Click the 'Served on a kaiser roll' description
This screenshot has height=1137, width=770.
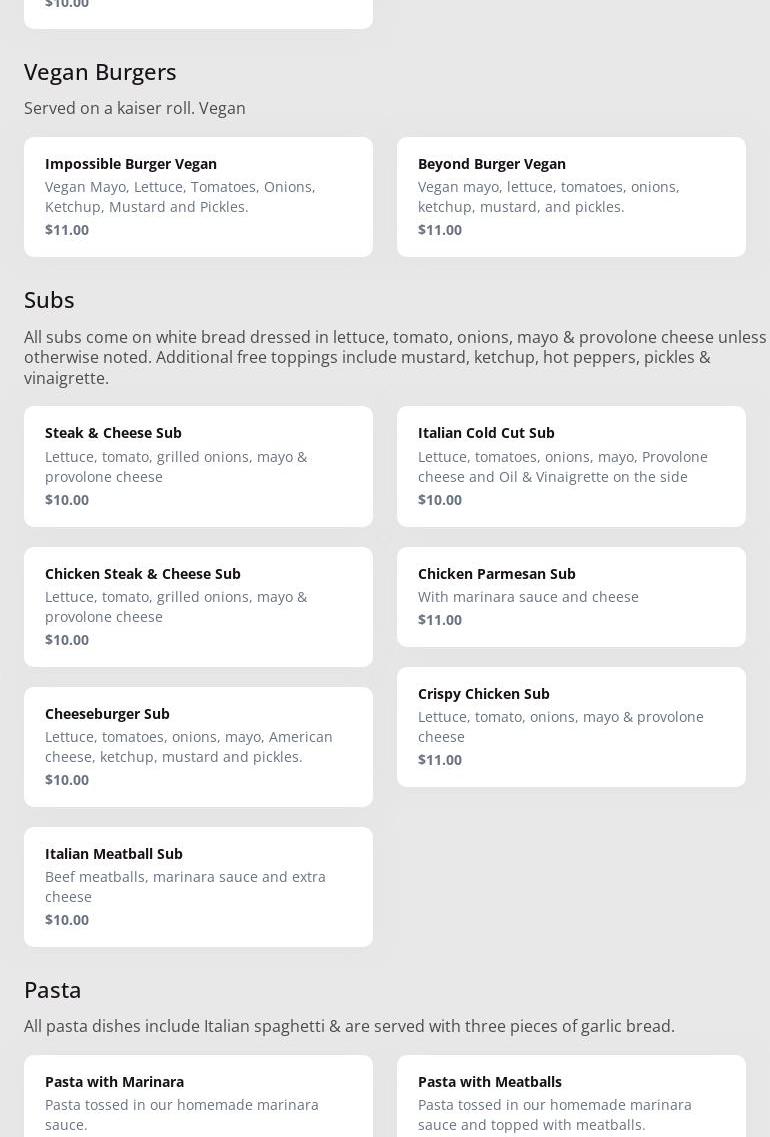[x=135, y=108]
